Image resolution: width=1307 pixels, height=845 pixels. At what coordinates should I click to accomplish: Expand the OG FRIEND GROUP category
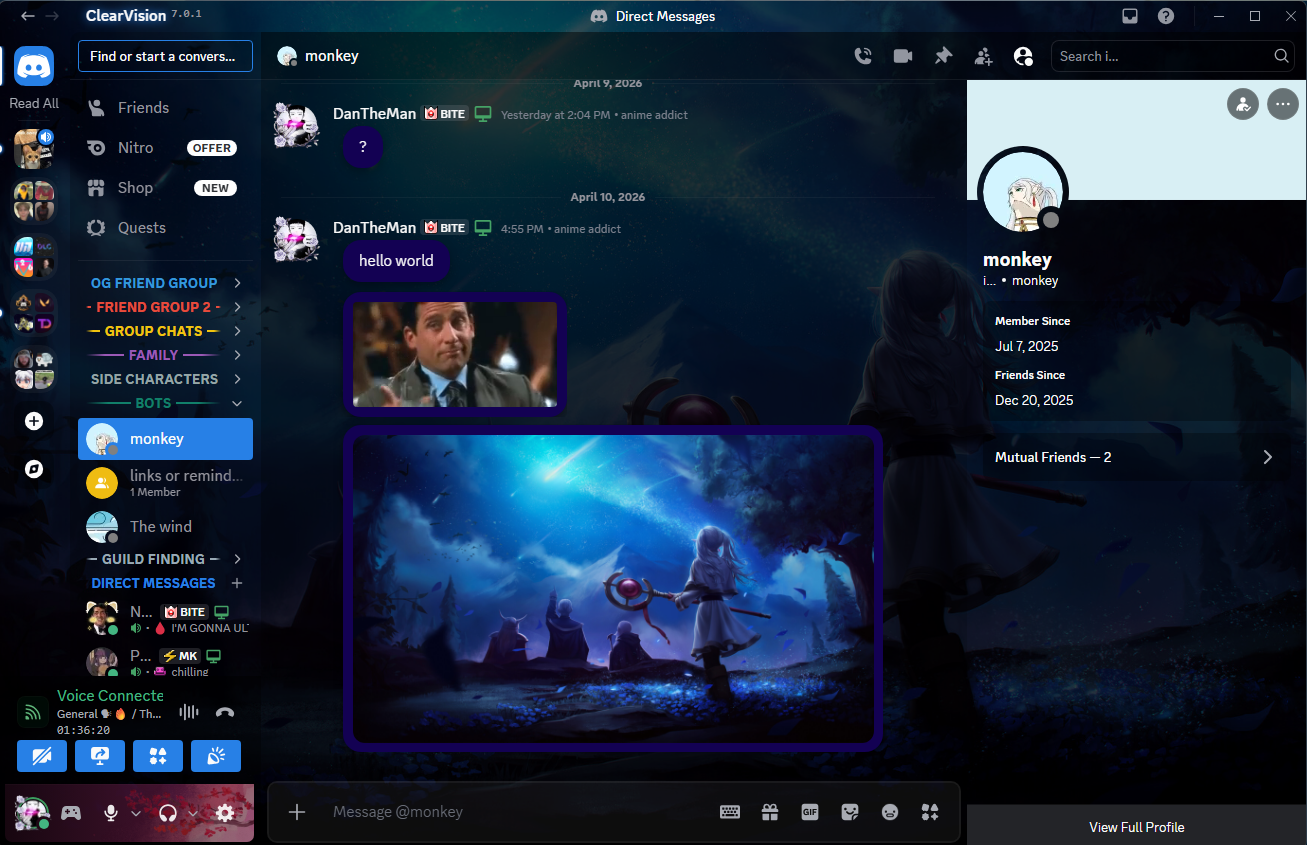click(237, 282)
